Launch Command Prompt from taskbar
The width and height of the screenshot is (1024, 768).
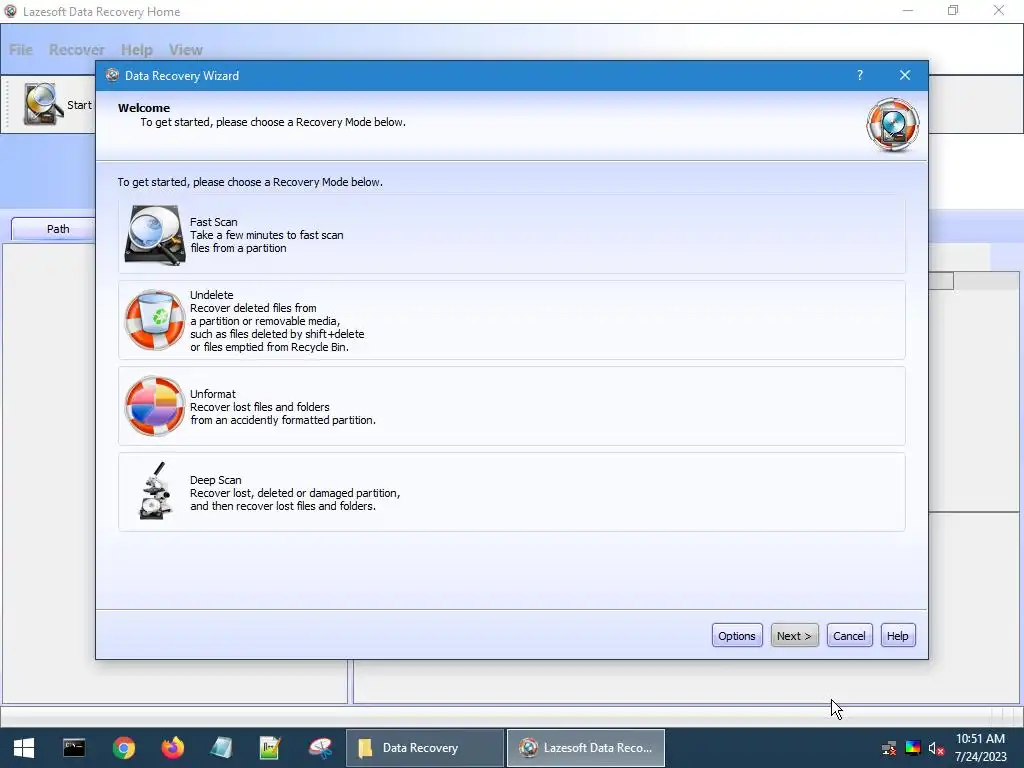click(x=74, y=748)
